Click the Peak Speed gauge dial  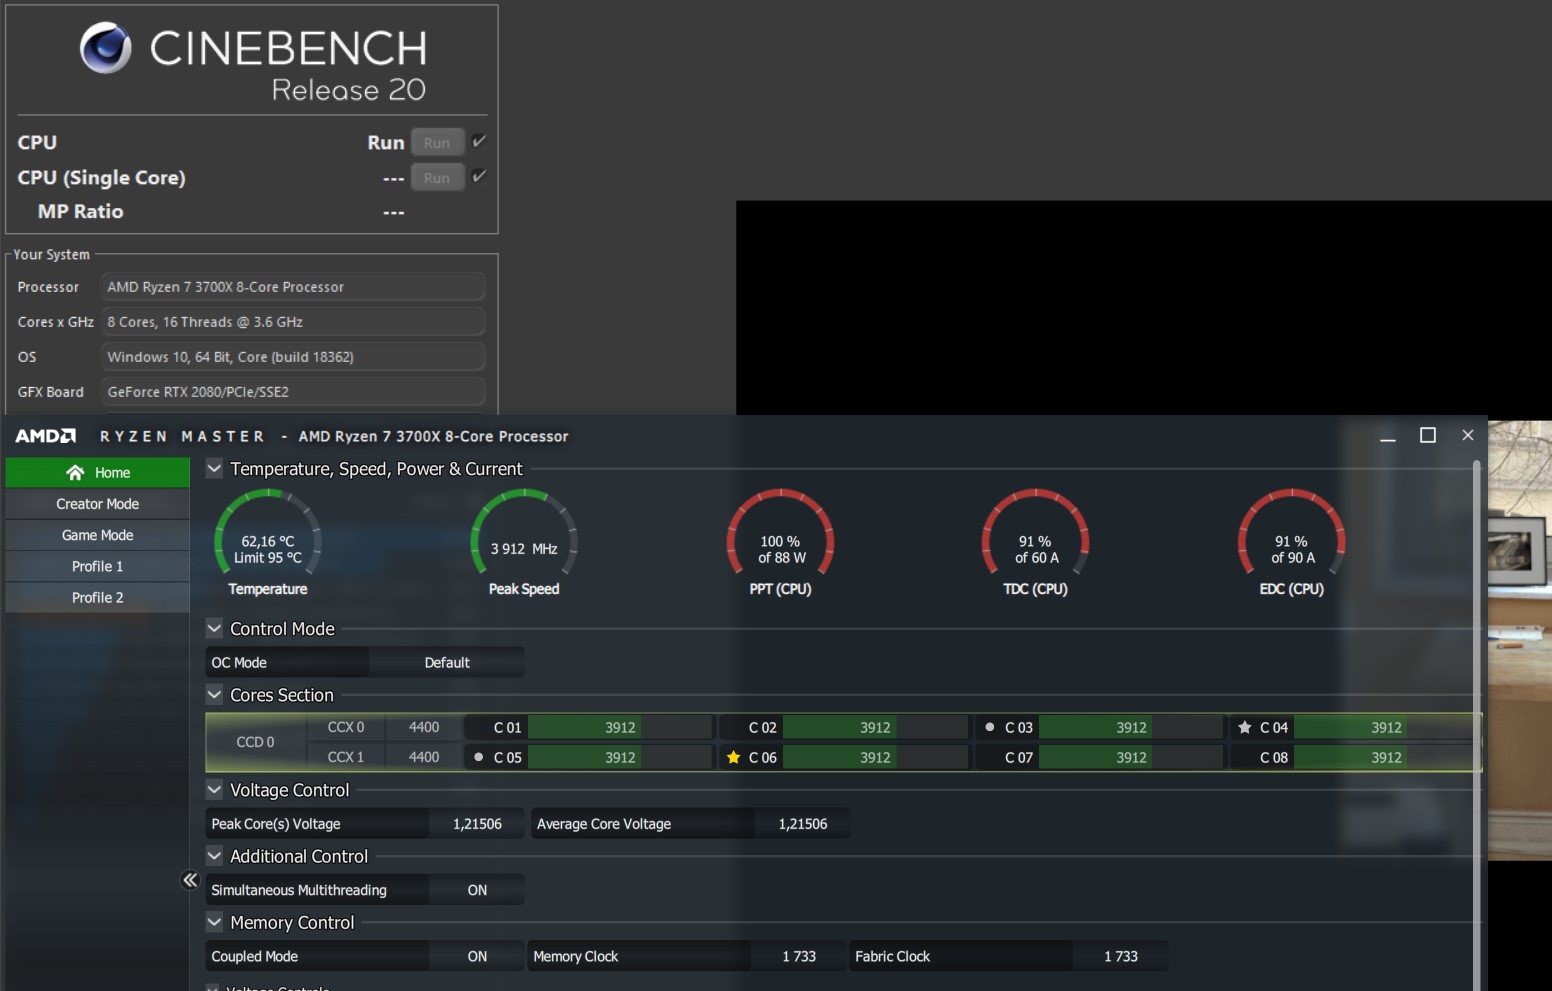[524, 532]
